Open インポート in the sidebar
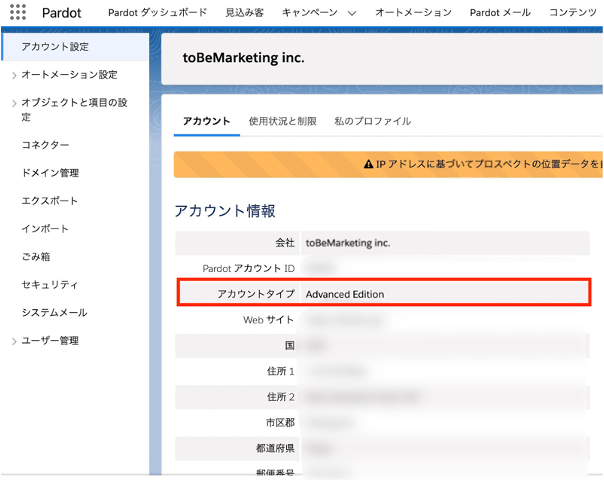This screenshot has width=604, height=481. click(45, 229)
